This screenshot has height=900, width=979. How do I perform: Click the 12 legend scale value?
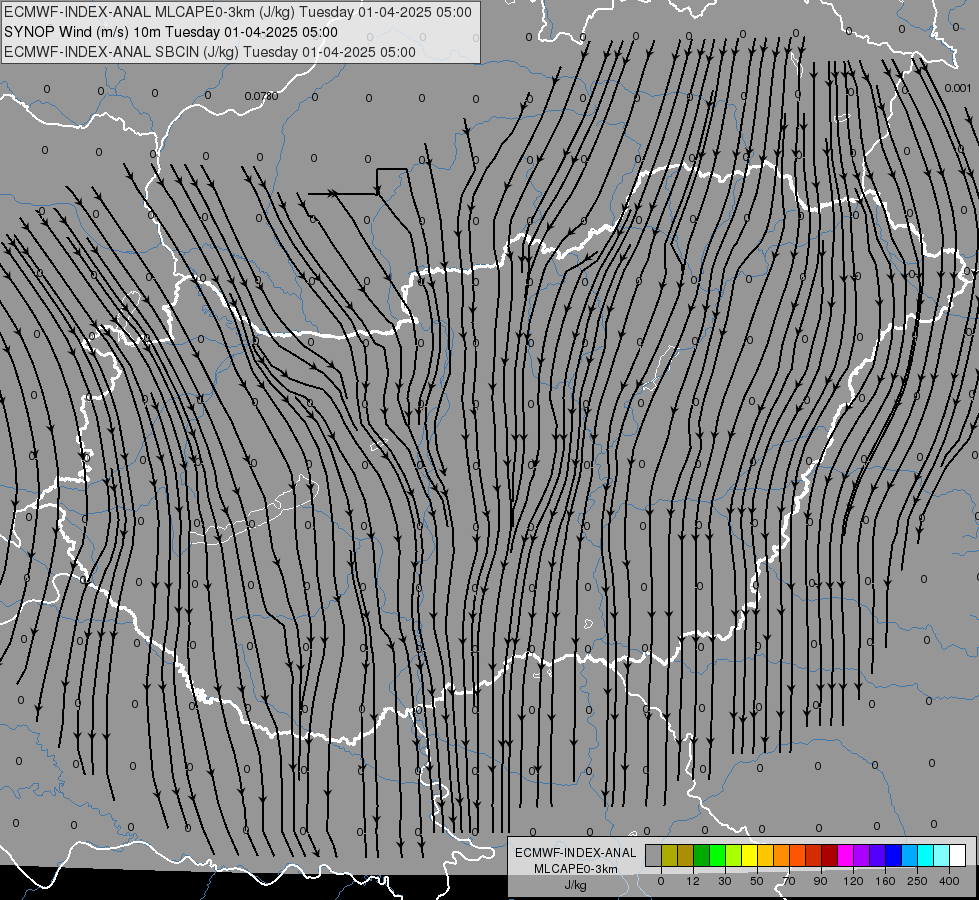tap(693, 881)
